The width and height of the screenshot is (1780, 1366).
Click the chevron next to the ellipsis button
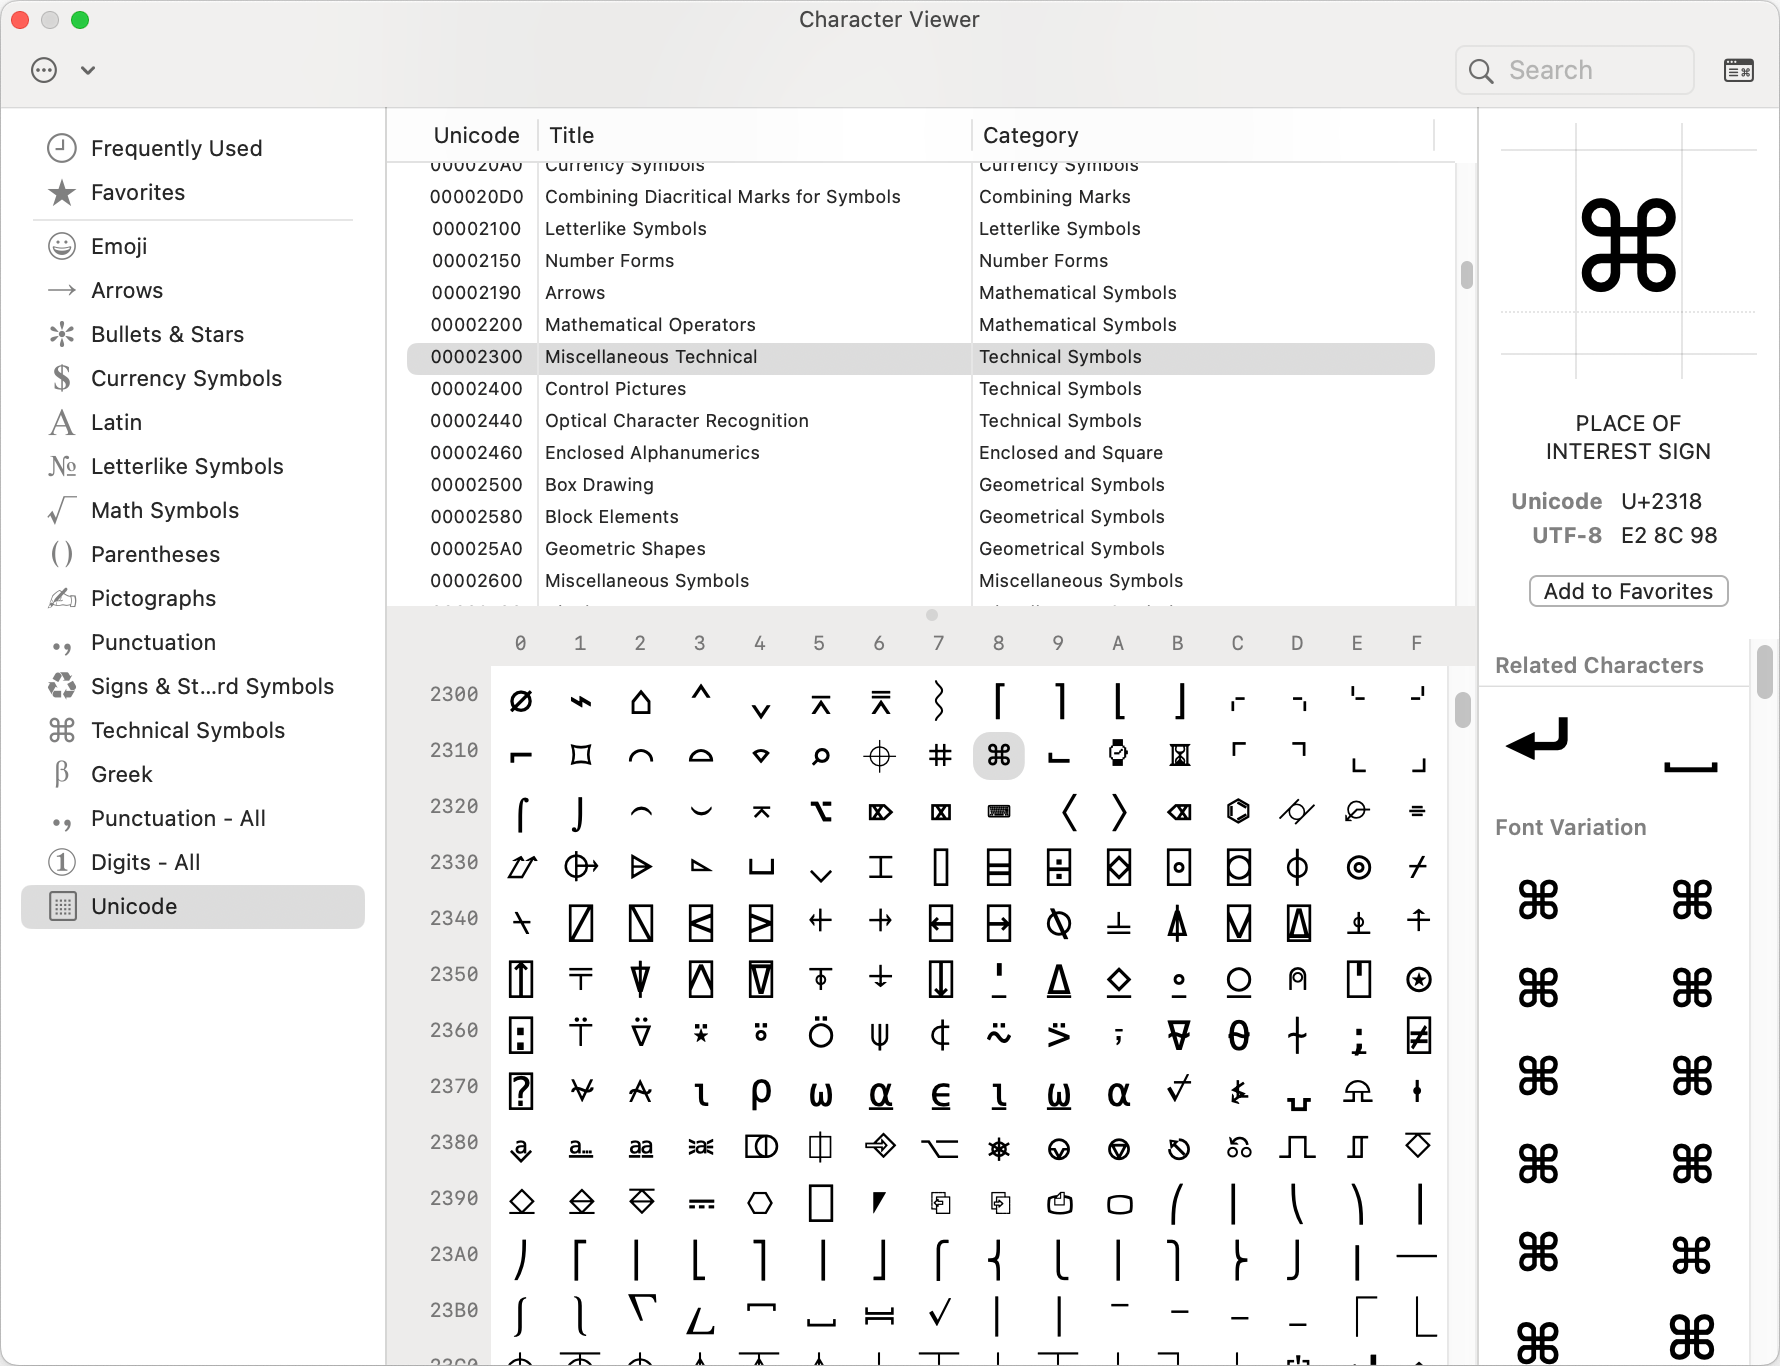coord(88,70)
